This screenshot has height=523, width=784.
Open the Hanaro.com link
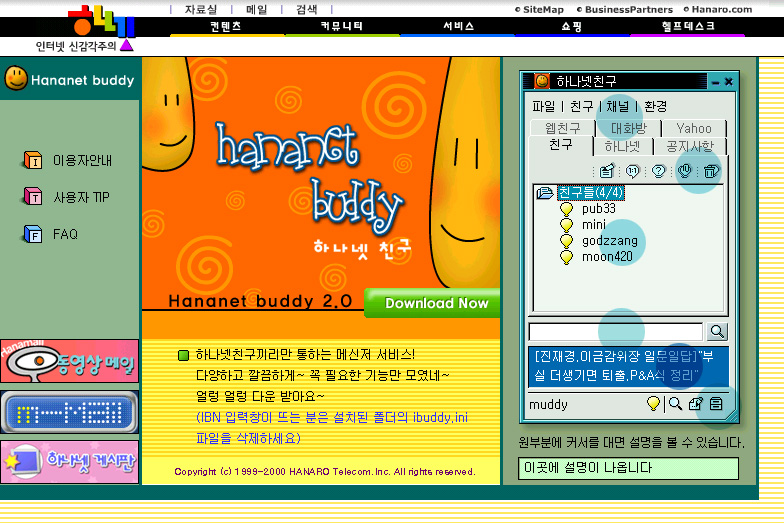[722, 10]
